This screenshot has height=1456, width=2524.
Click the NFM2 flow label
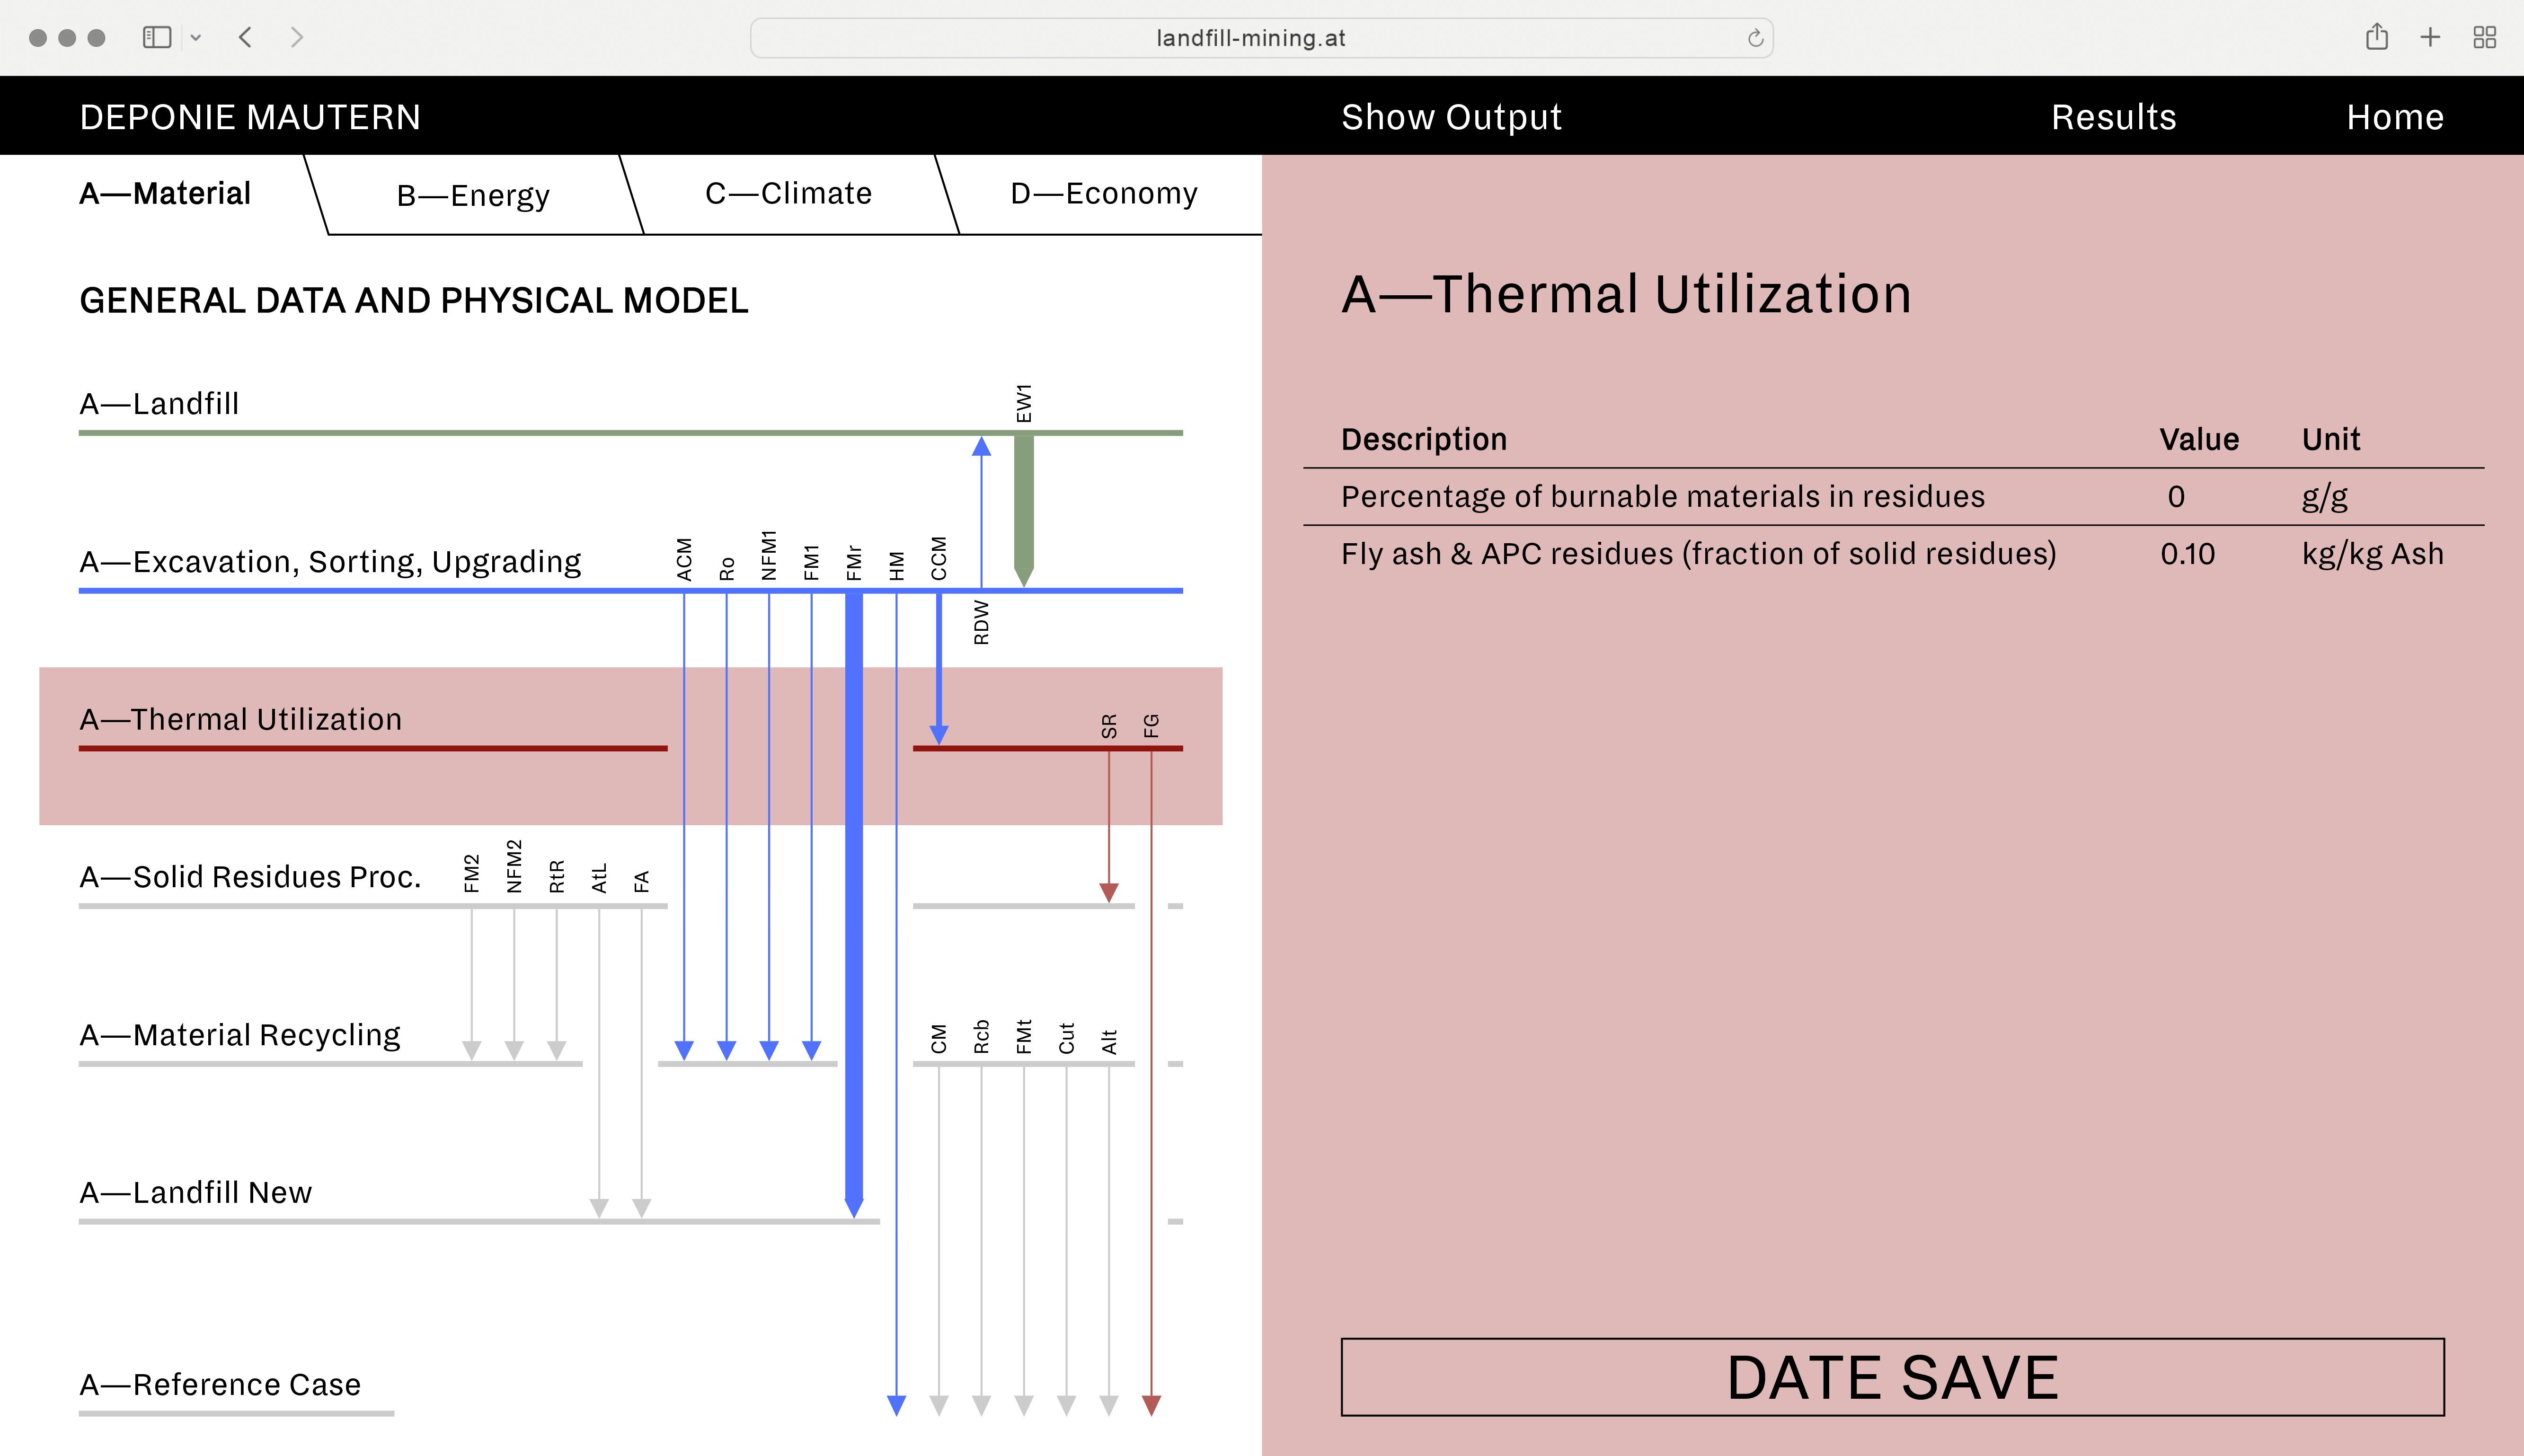pyautogui.click(x=514, y=866)
